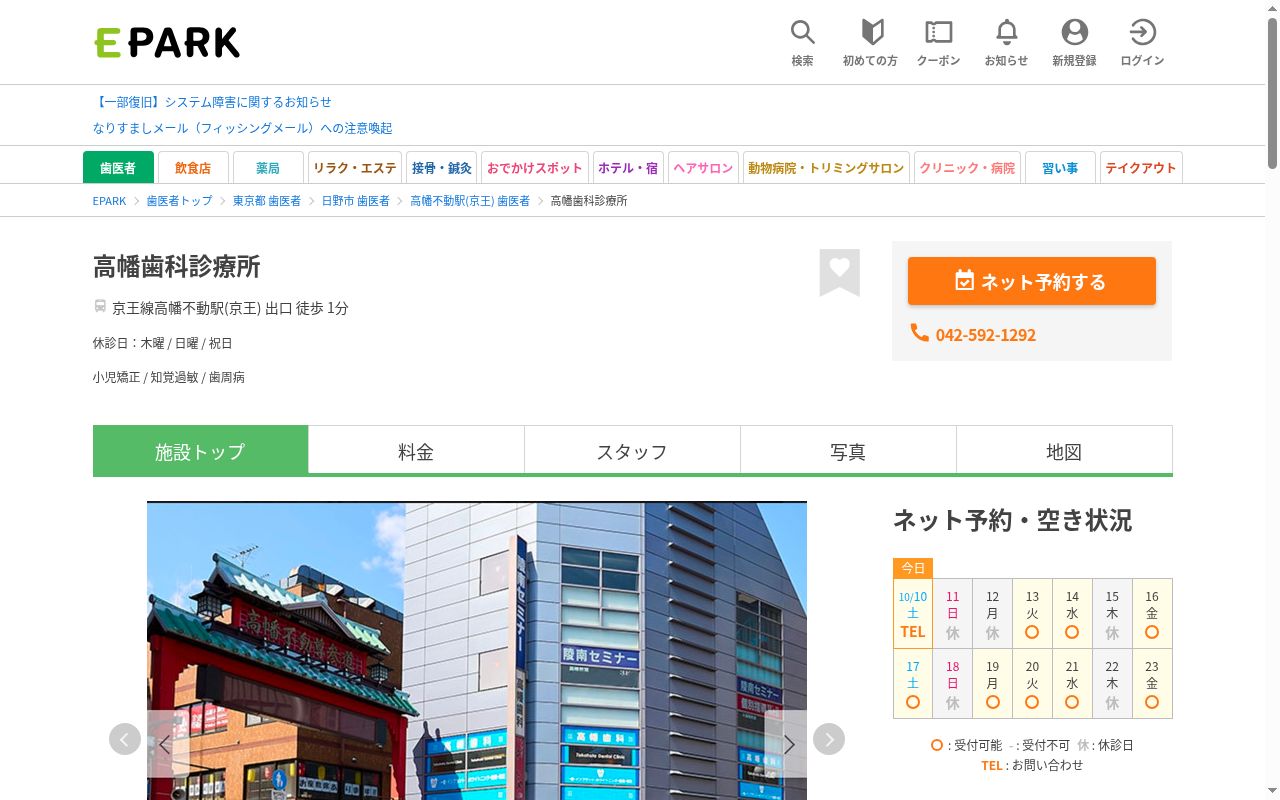Viewport: 1280px width, 800px height.
Task: Open the クーポン coupon icon
Action: point(938,43)
